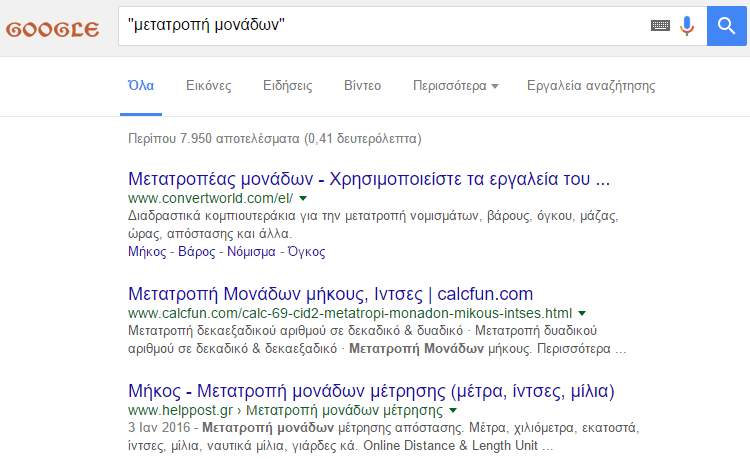
Task: Click inside the search query field
Action: click(383, 26)
